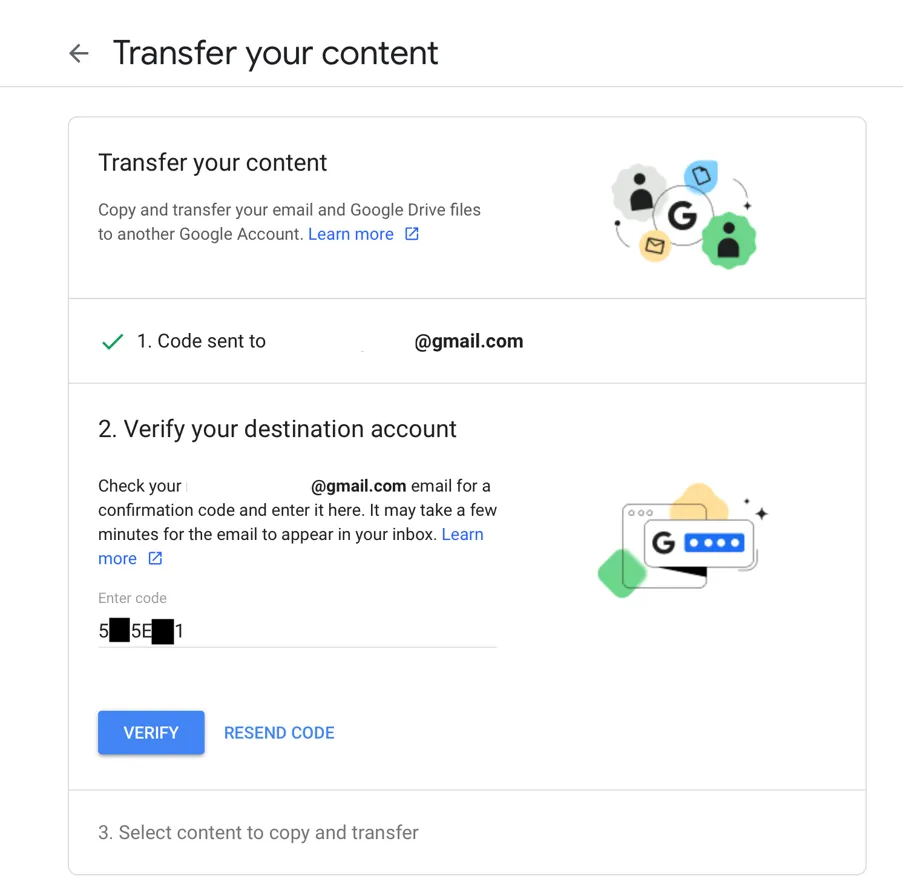The width and height of the screenshot is (903, 896).
Task: Expand step 3 Select content to copy
Action: pyautogui.click(x=466, y=832)
